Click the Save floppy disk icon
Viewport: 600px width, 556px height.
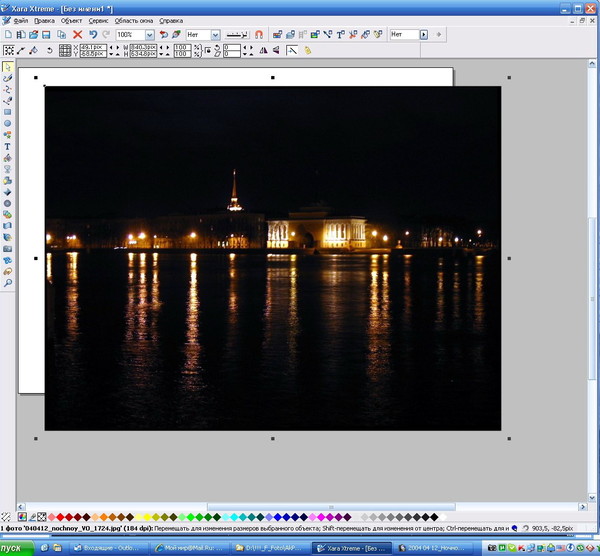point(46,35)
